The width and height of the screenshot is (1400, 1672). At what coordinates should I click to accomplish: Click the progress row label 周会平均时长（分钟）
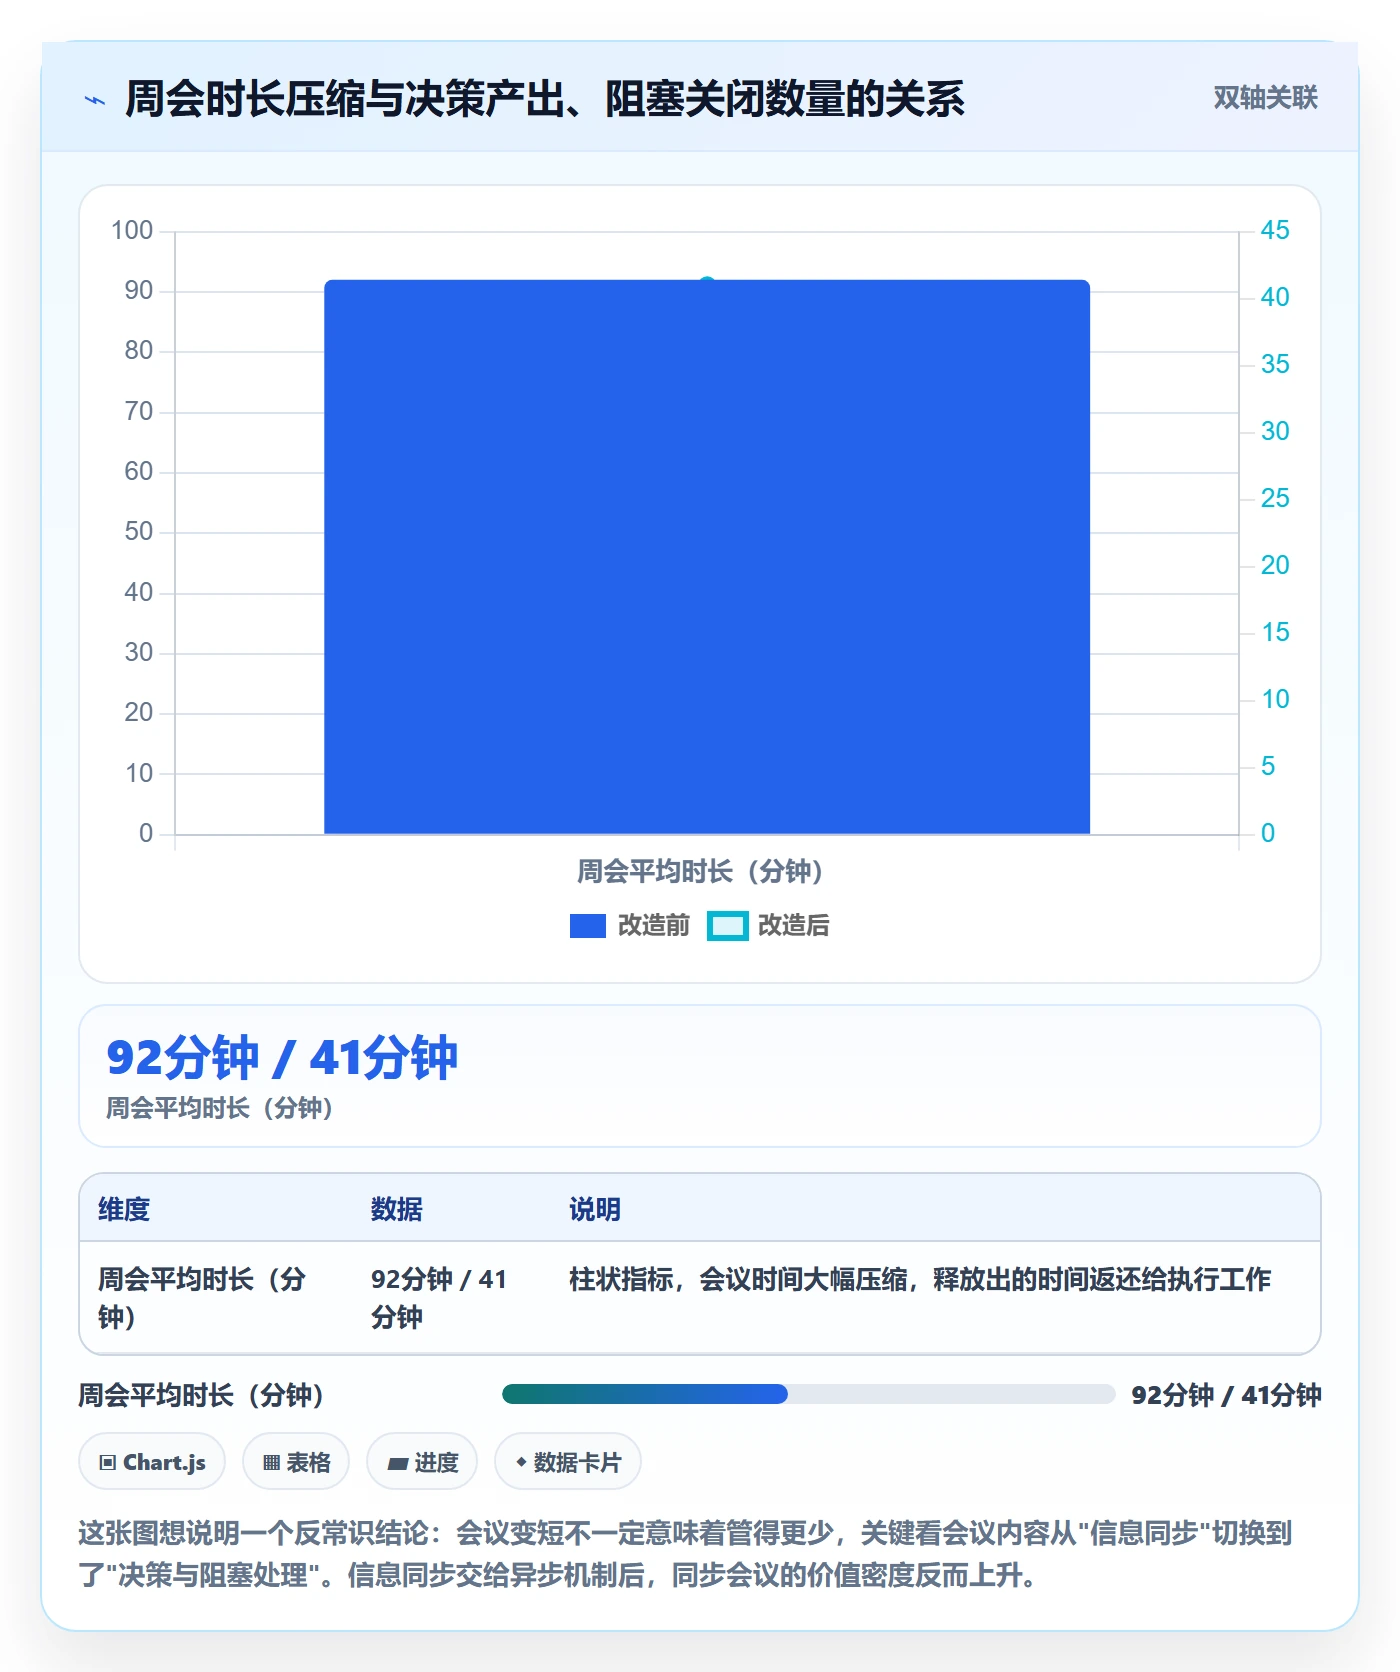pos(201,1395)
